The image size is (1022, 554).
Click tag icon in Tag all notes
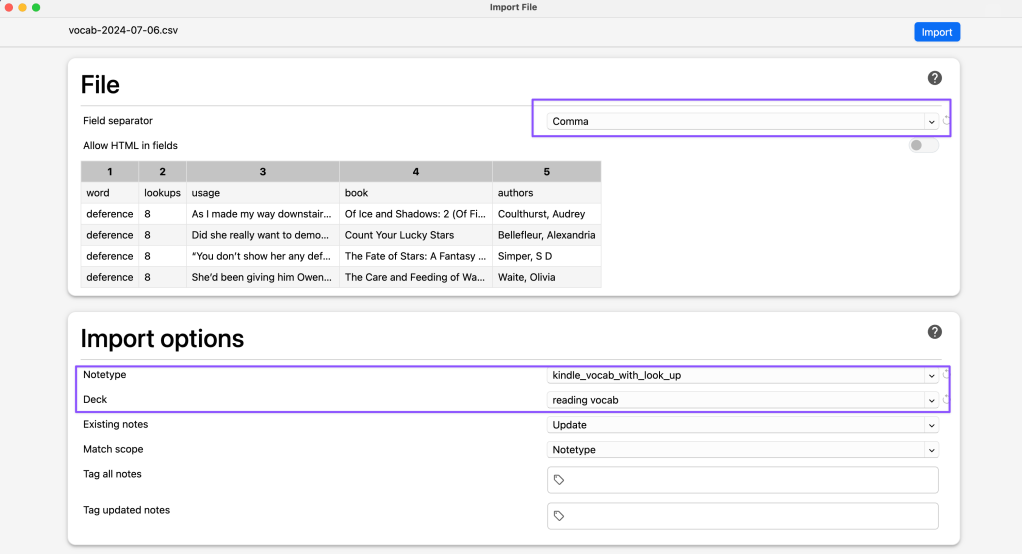tap(559, 480)
